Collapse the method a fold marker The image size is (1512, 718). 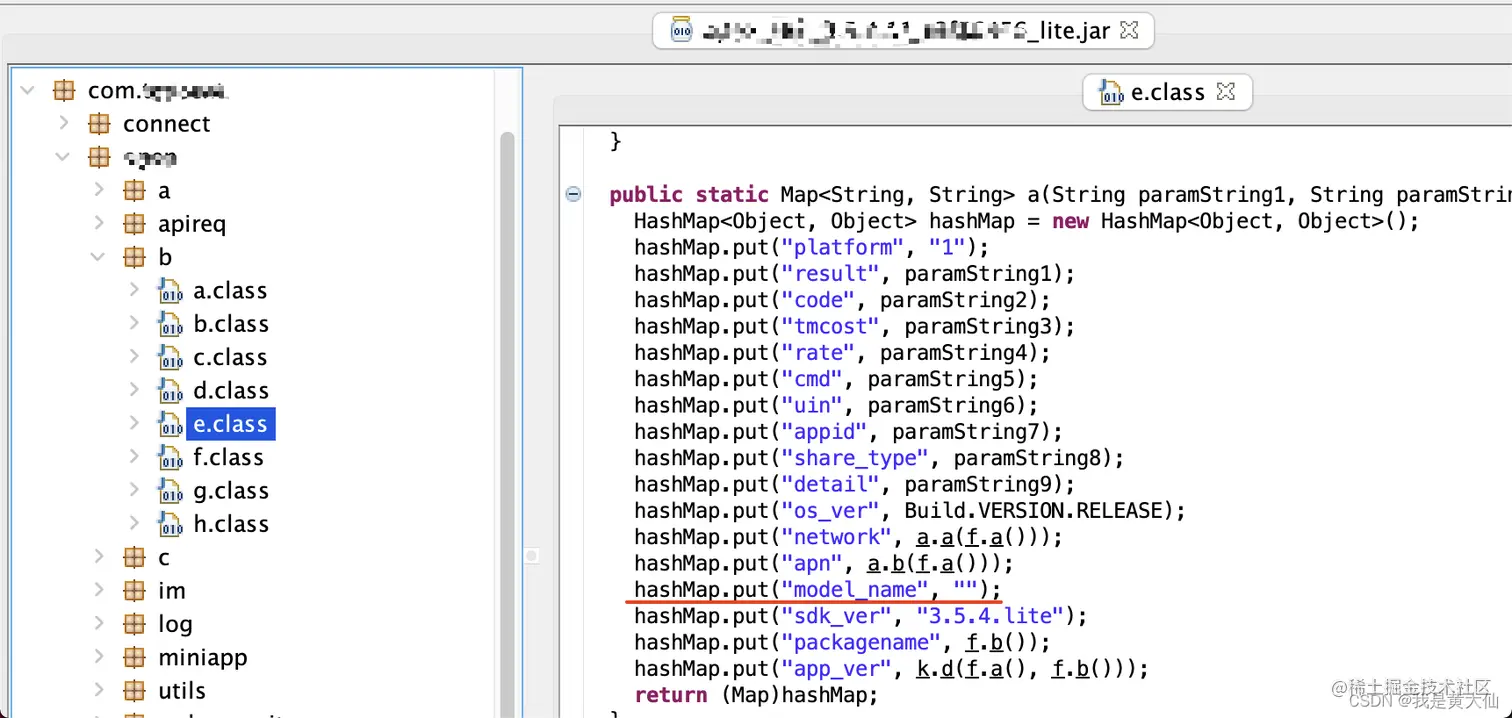pos(573,194)
